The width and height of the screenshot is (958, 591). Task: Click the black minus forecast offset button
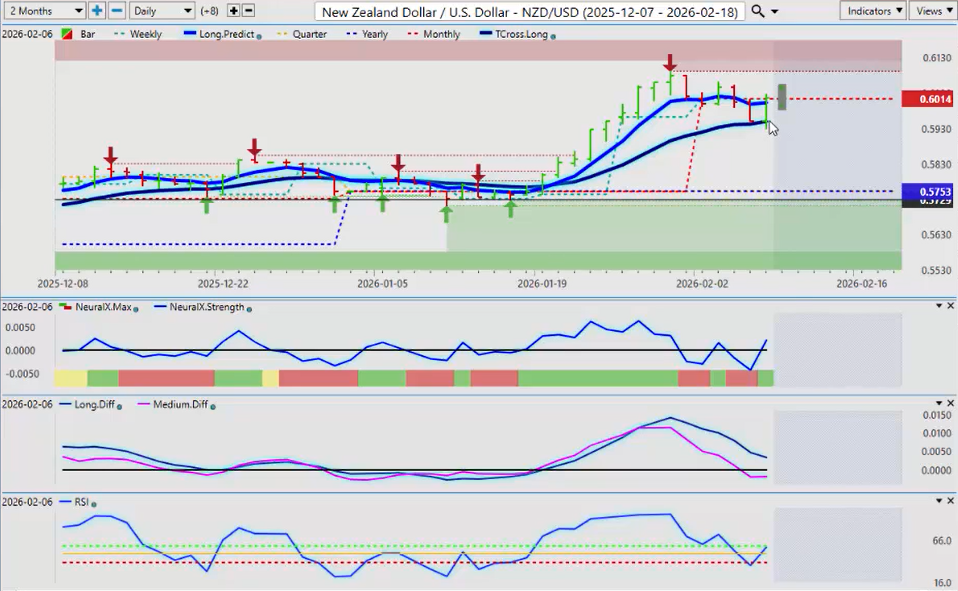pos(248,11)
